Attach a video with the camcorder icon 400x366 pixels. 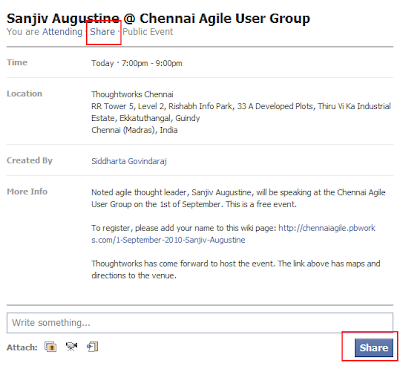[x=71, y=347]
